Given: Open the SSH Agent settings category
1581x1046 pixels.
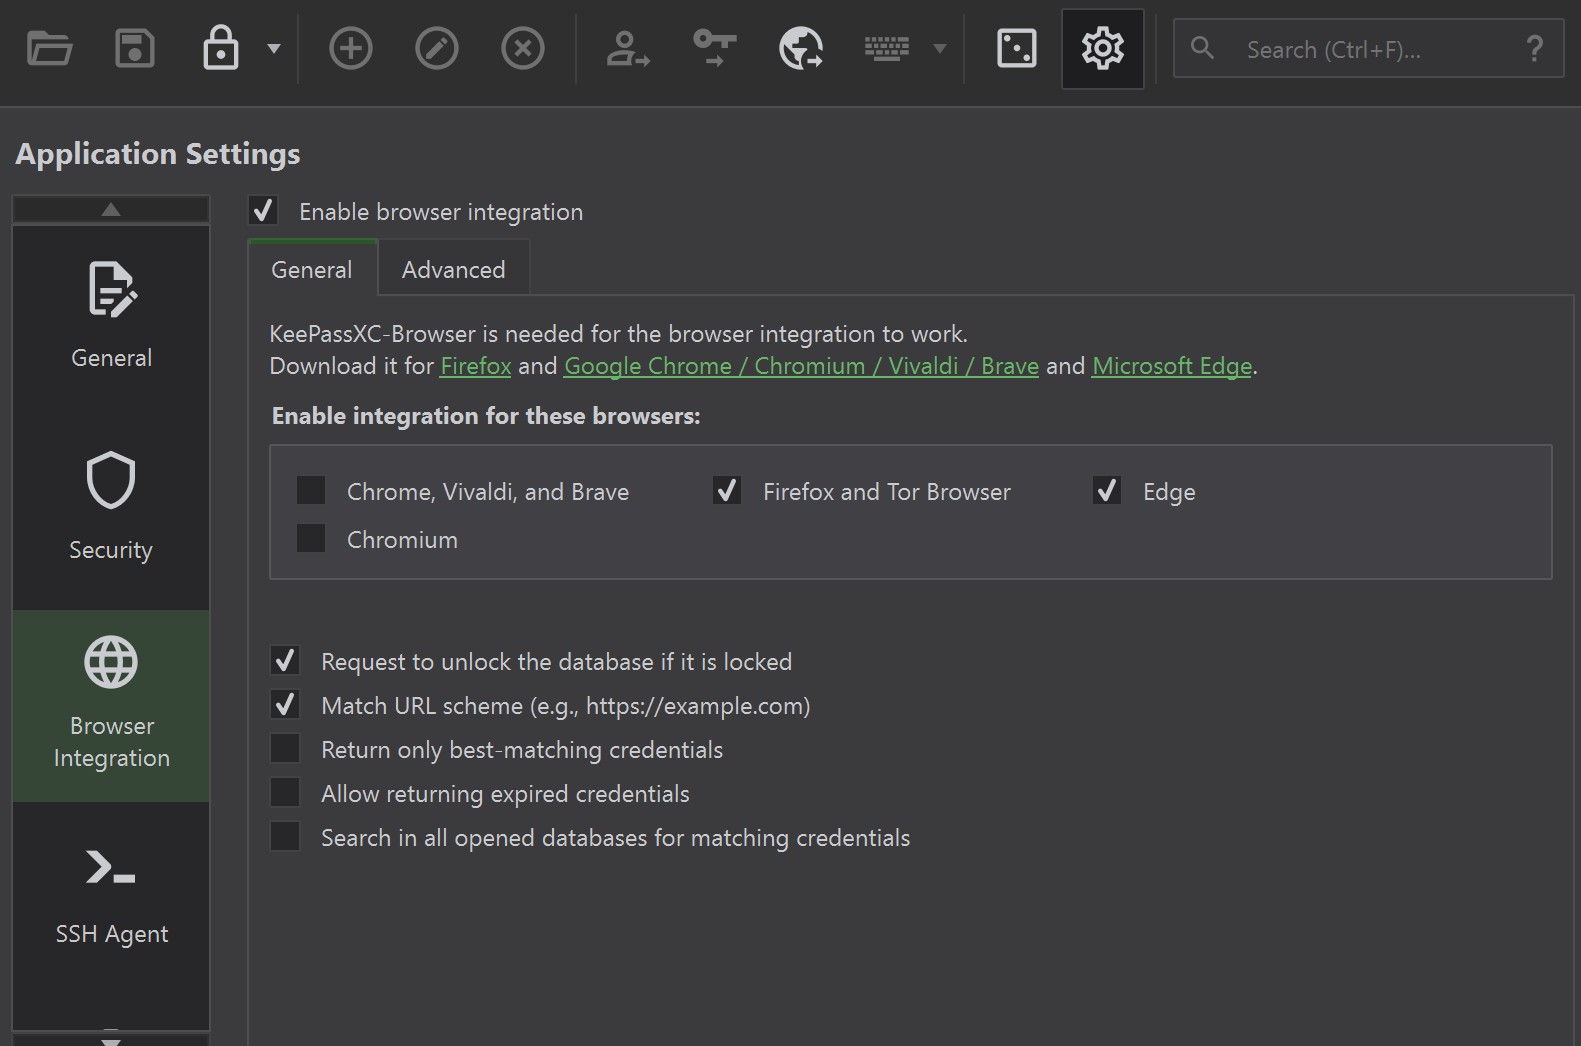Looking at the screenshot, I should (x=111, y=898).
